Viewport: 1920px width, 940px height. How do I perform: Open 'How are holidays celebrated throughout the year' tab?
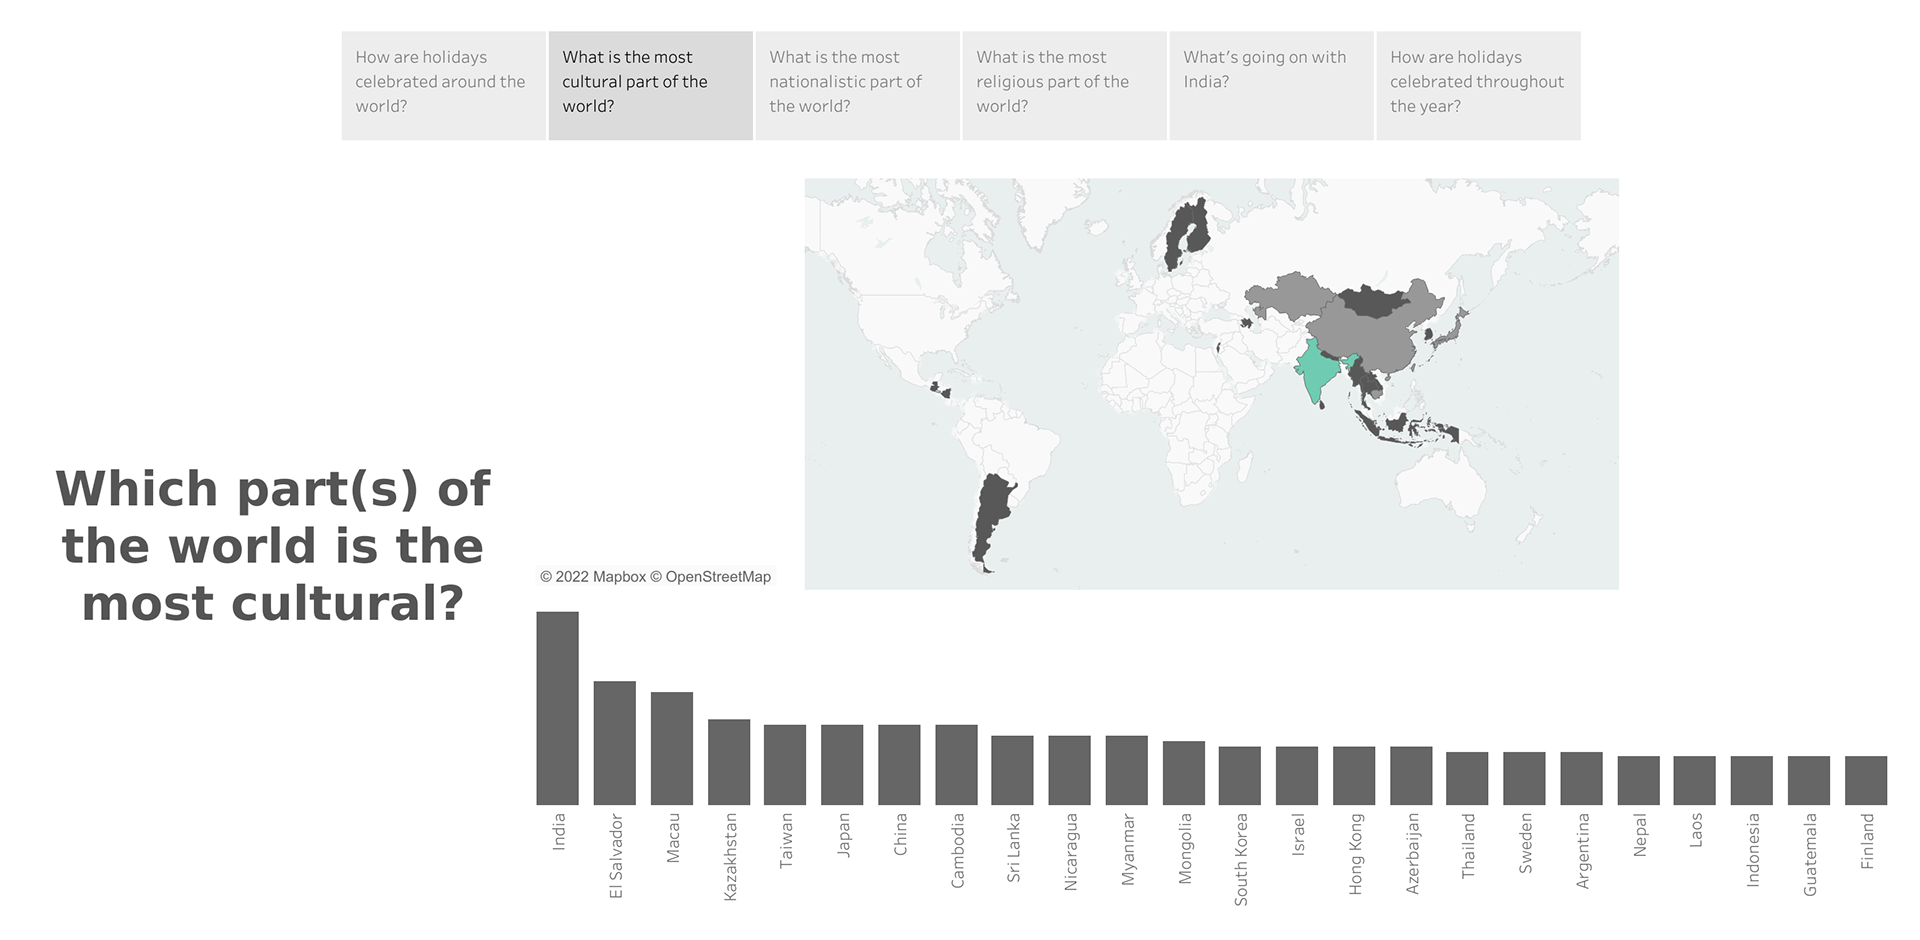point(1478,85)
